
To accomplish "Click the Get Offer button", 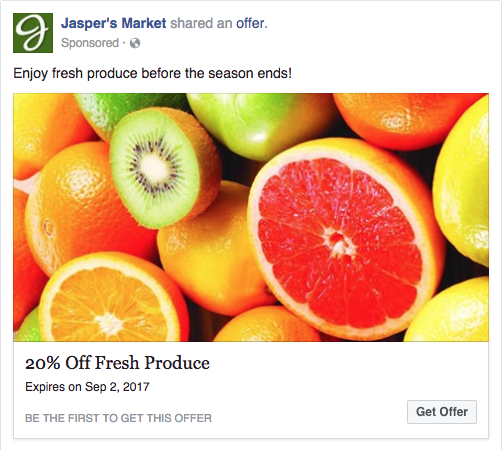I will [442, 412].
